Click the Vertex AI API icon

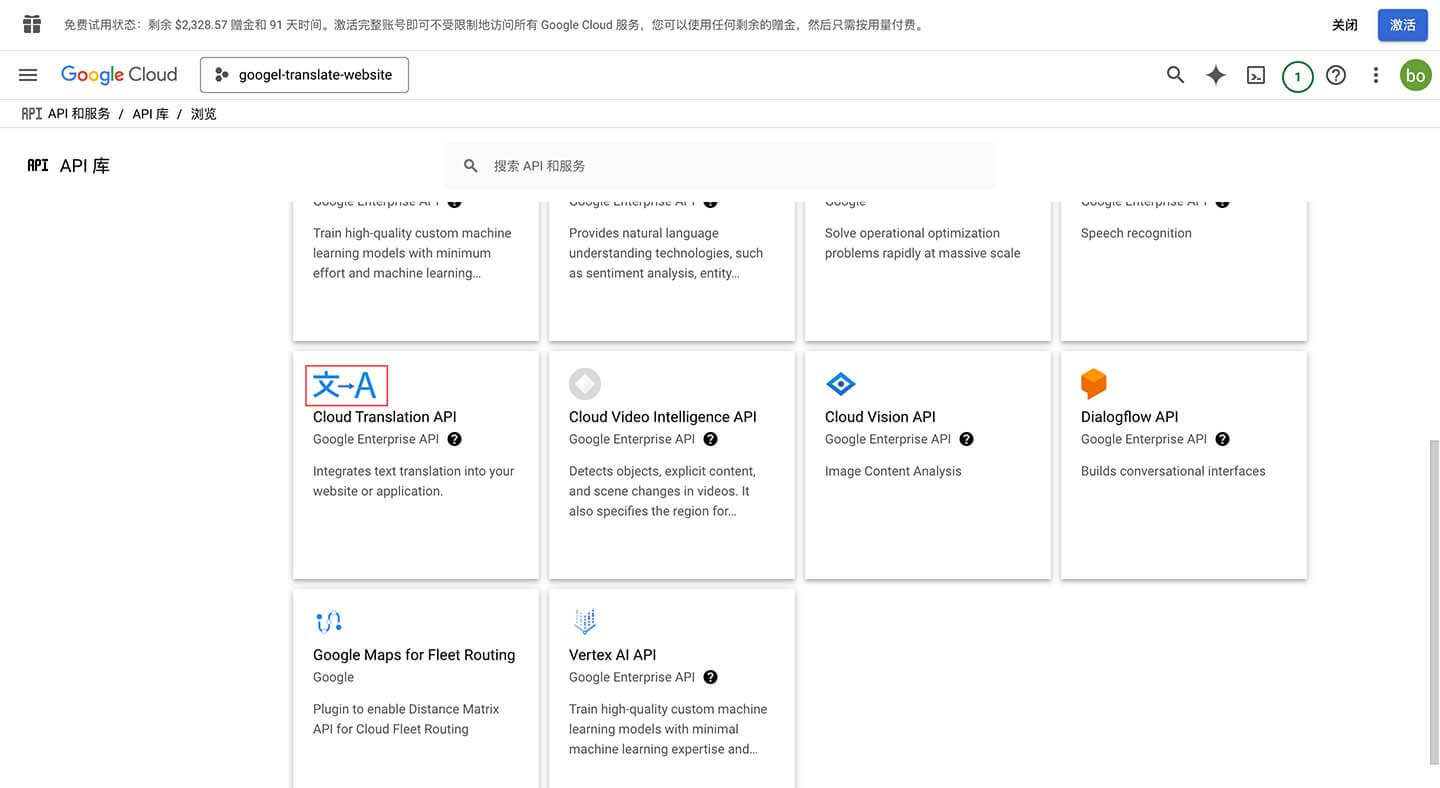point(585,622)
